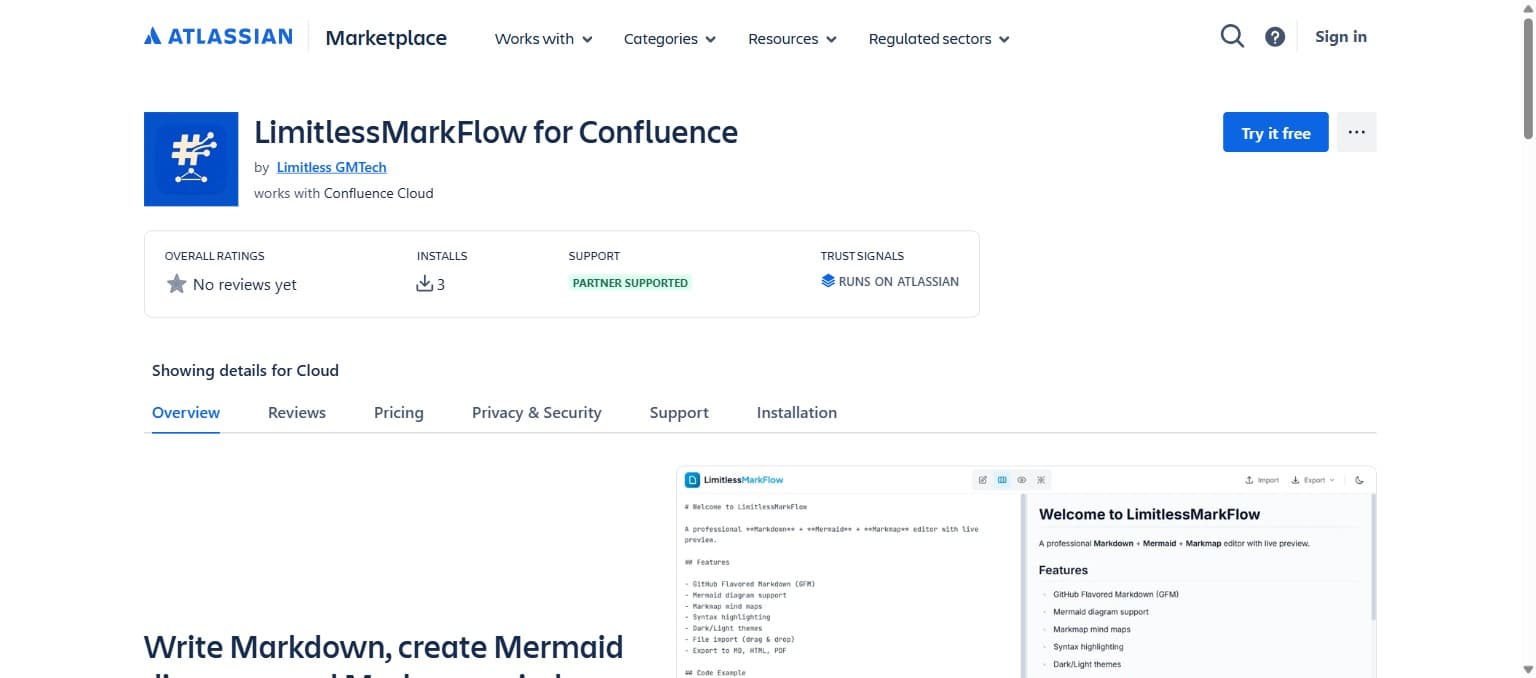Screen dimensions: 1536x678
Task: Toggle fullscreen mode in the editor toolbar
Action: point(1041,480)
